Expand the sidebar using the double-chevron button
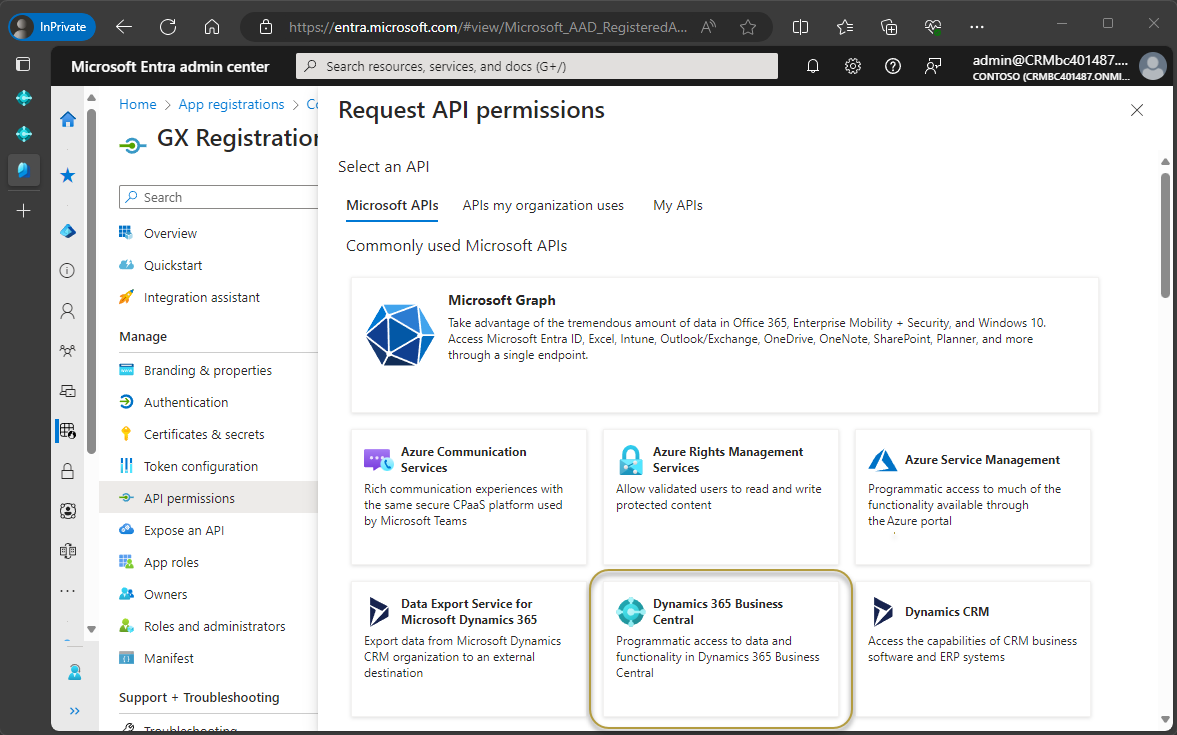1177x735 pixels. [x=74, y=711]
